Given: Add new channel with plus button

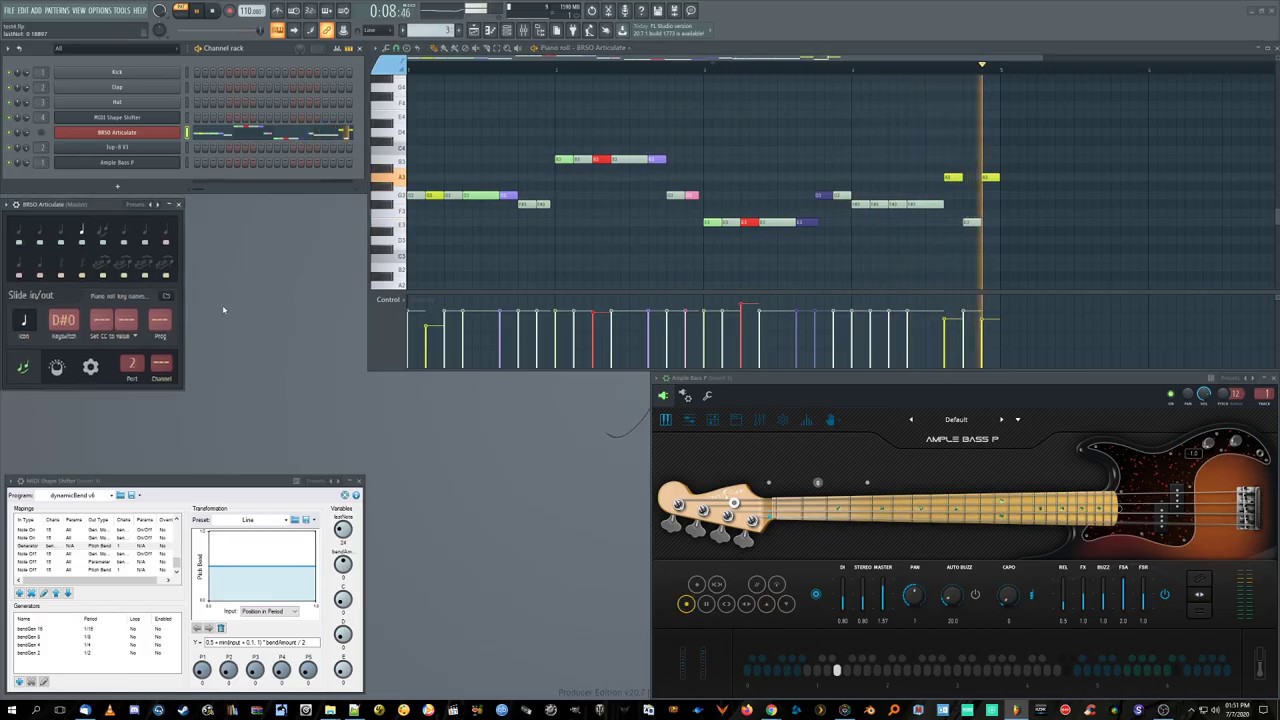Looking at the screenshot, I should pos(117,186).
